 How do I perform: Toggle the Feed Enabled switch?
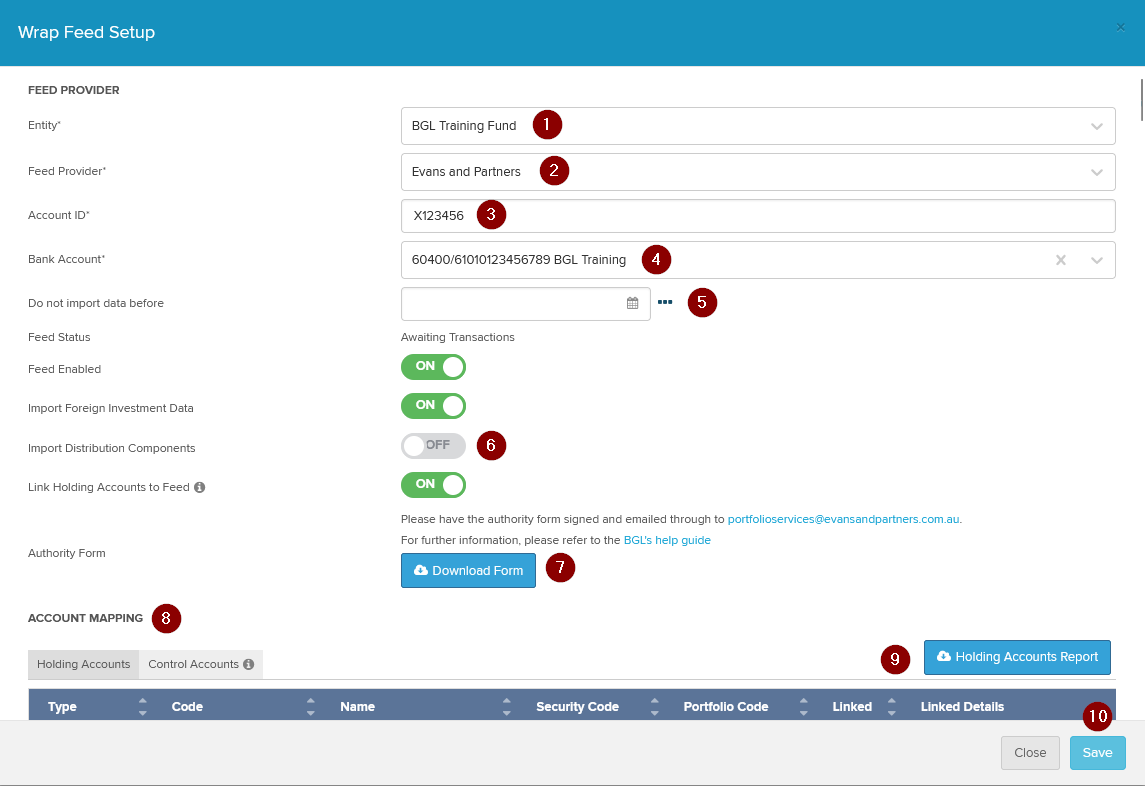tap(433, 367)
